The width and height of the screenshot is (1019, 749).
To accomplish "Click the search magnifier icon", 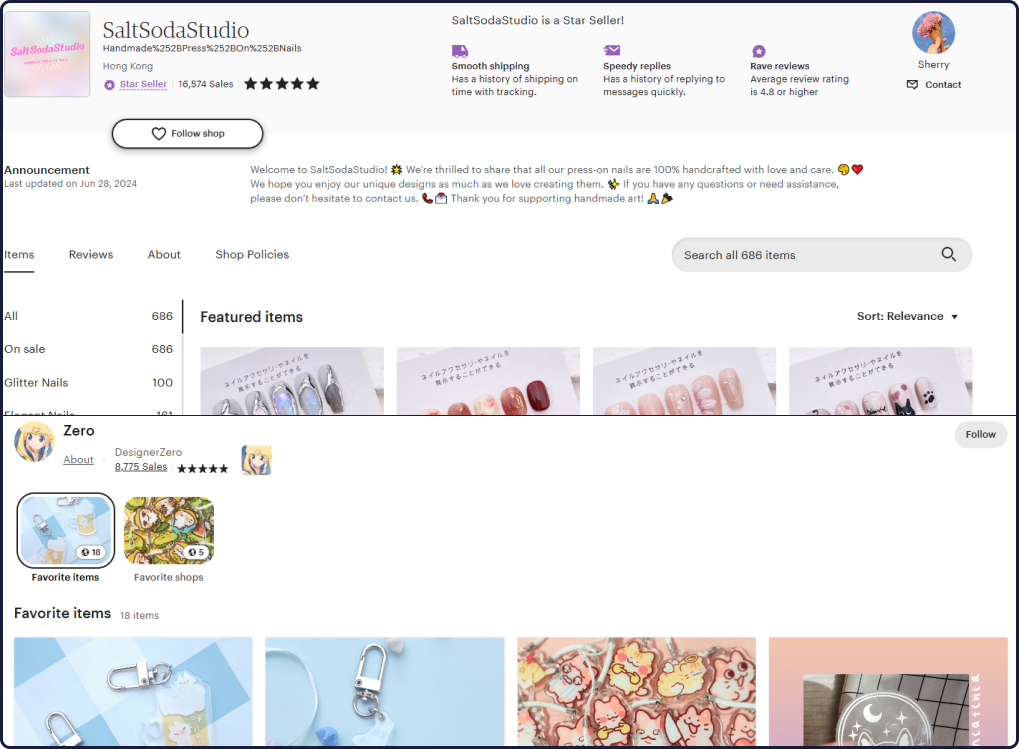I will click(x=948, y=255).
